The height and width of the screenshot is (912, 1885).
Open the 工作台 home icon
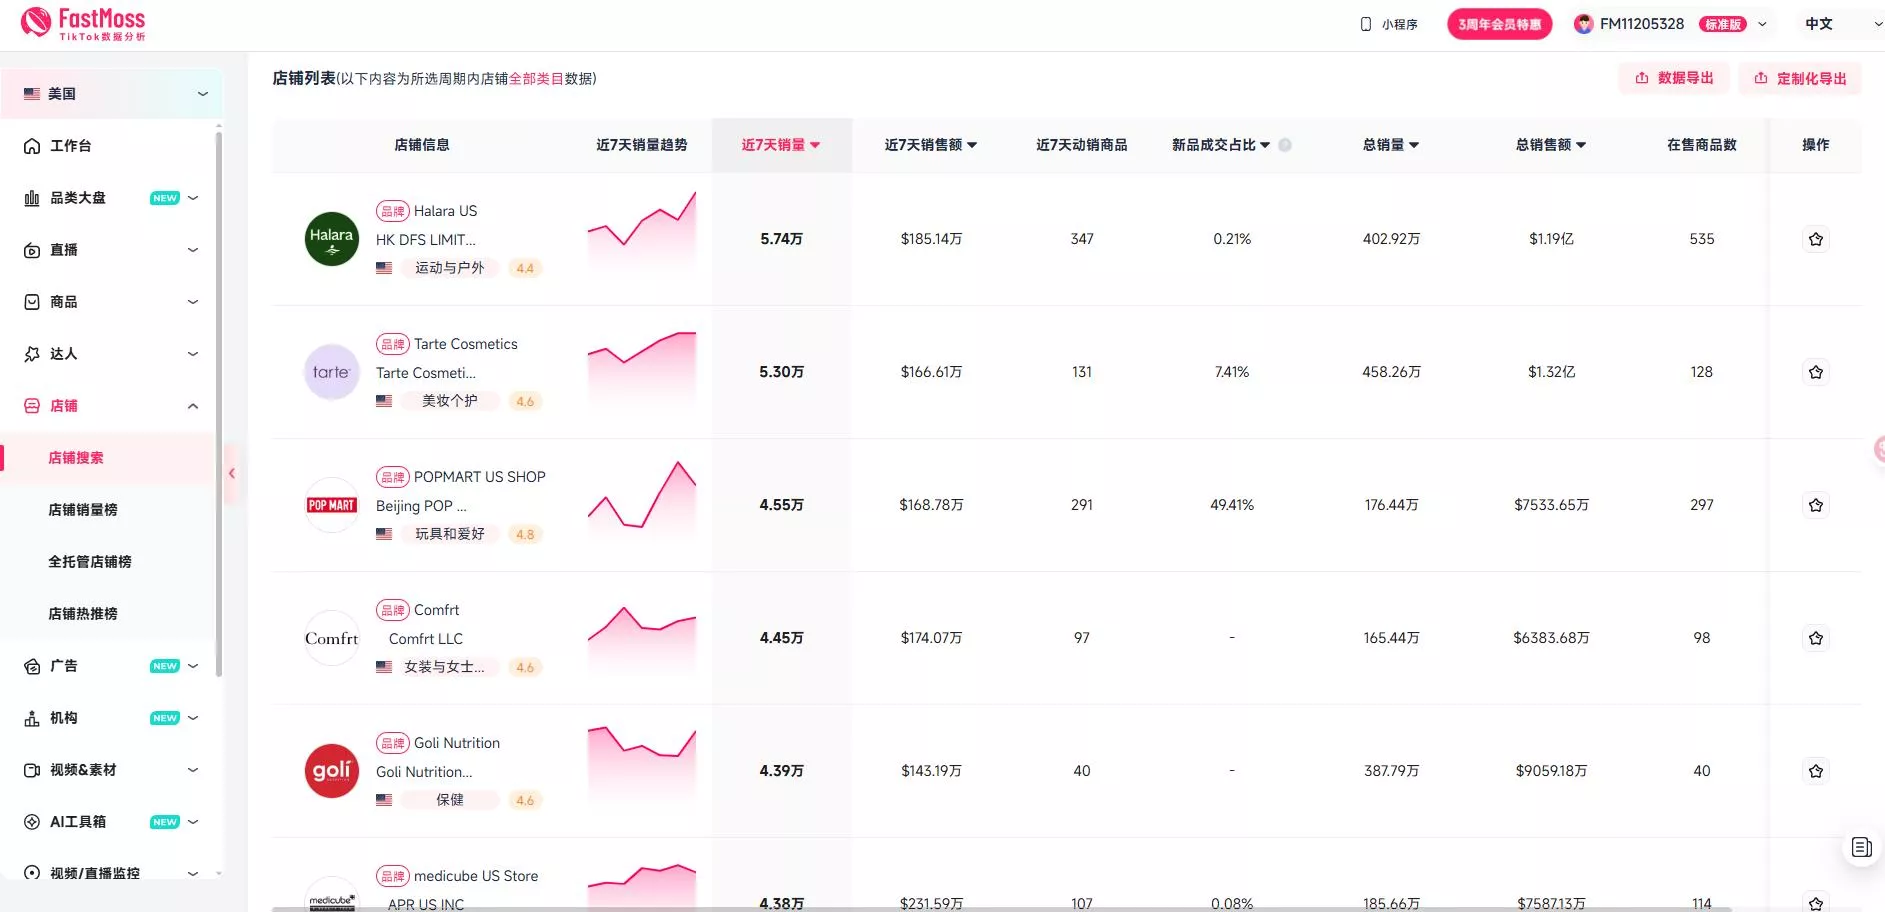click(32, 146)
